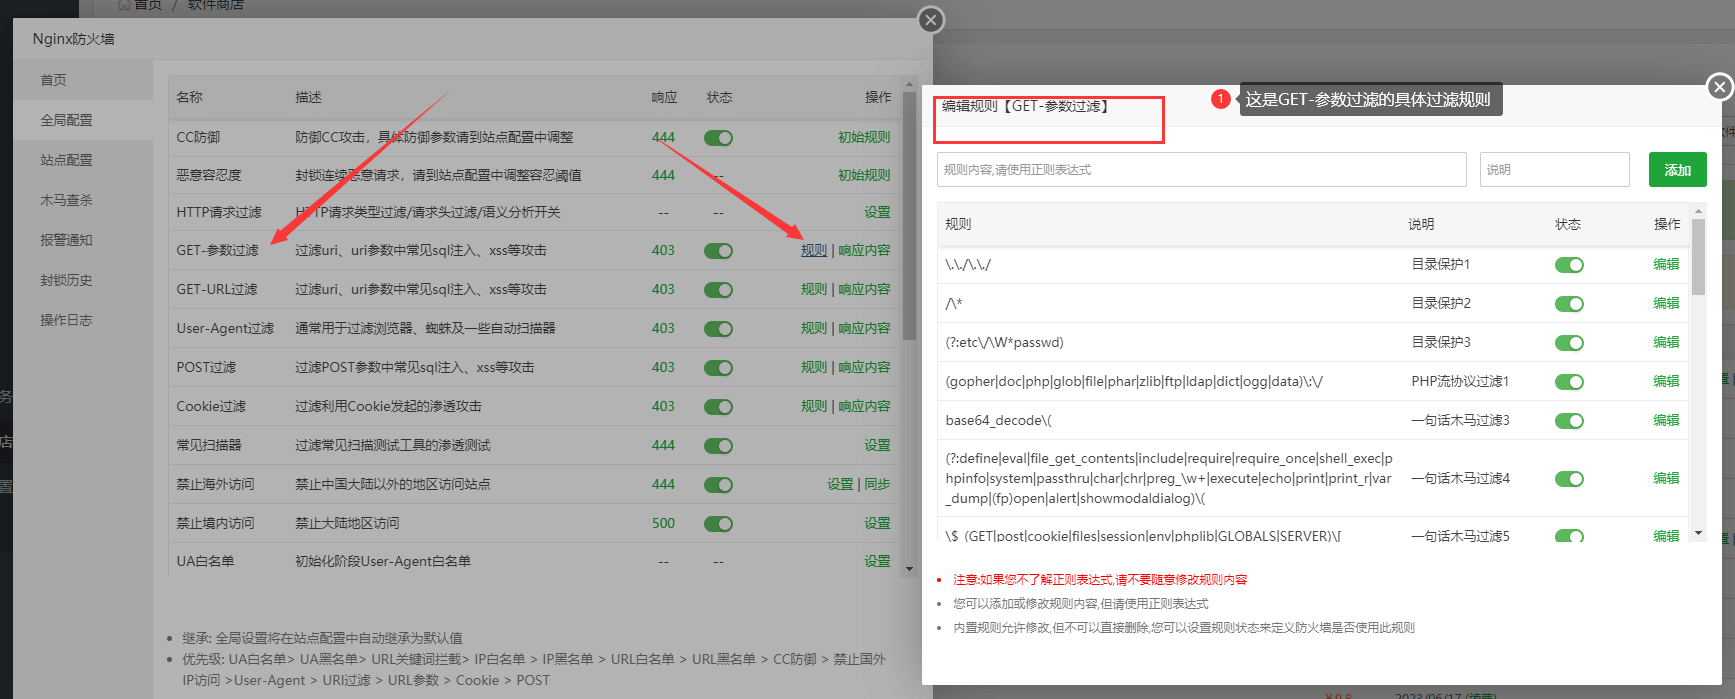Open 设置 for 常见扫描器

(x=877, y=445)
